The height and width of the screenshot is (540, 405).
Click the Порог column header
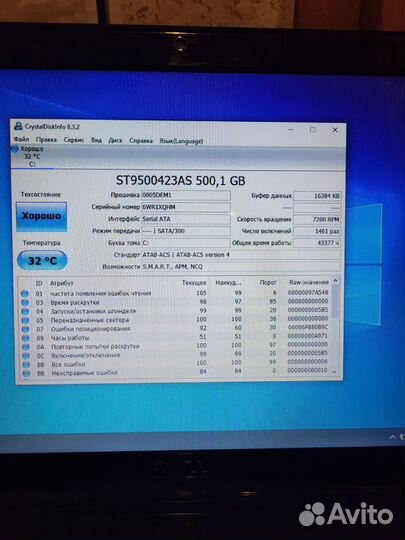pos(268,282)
